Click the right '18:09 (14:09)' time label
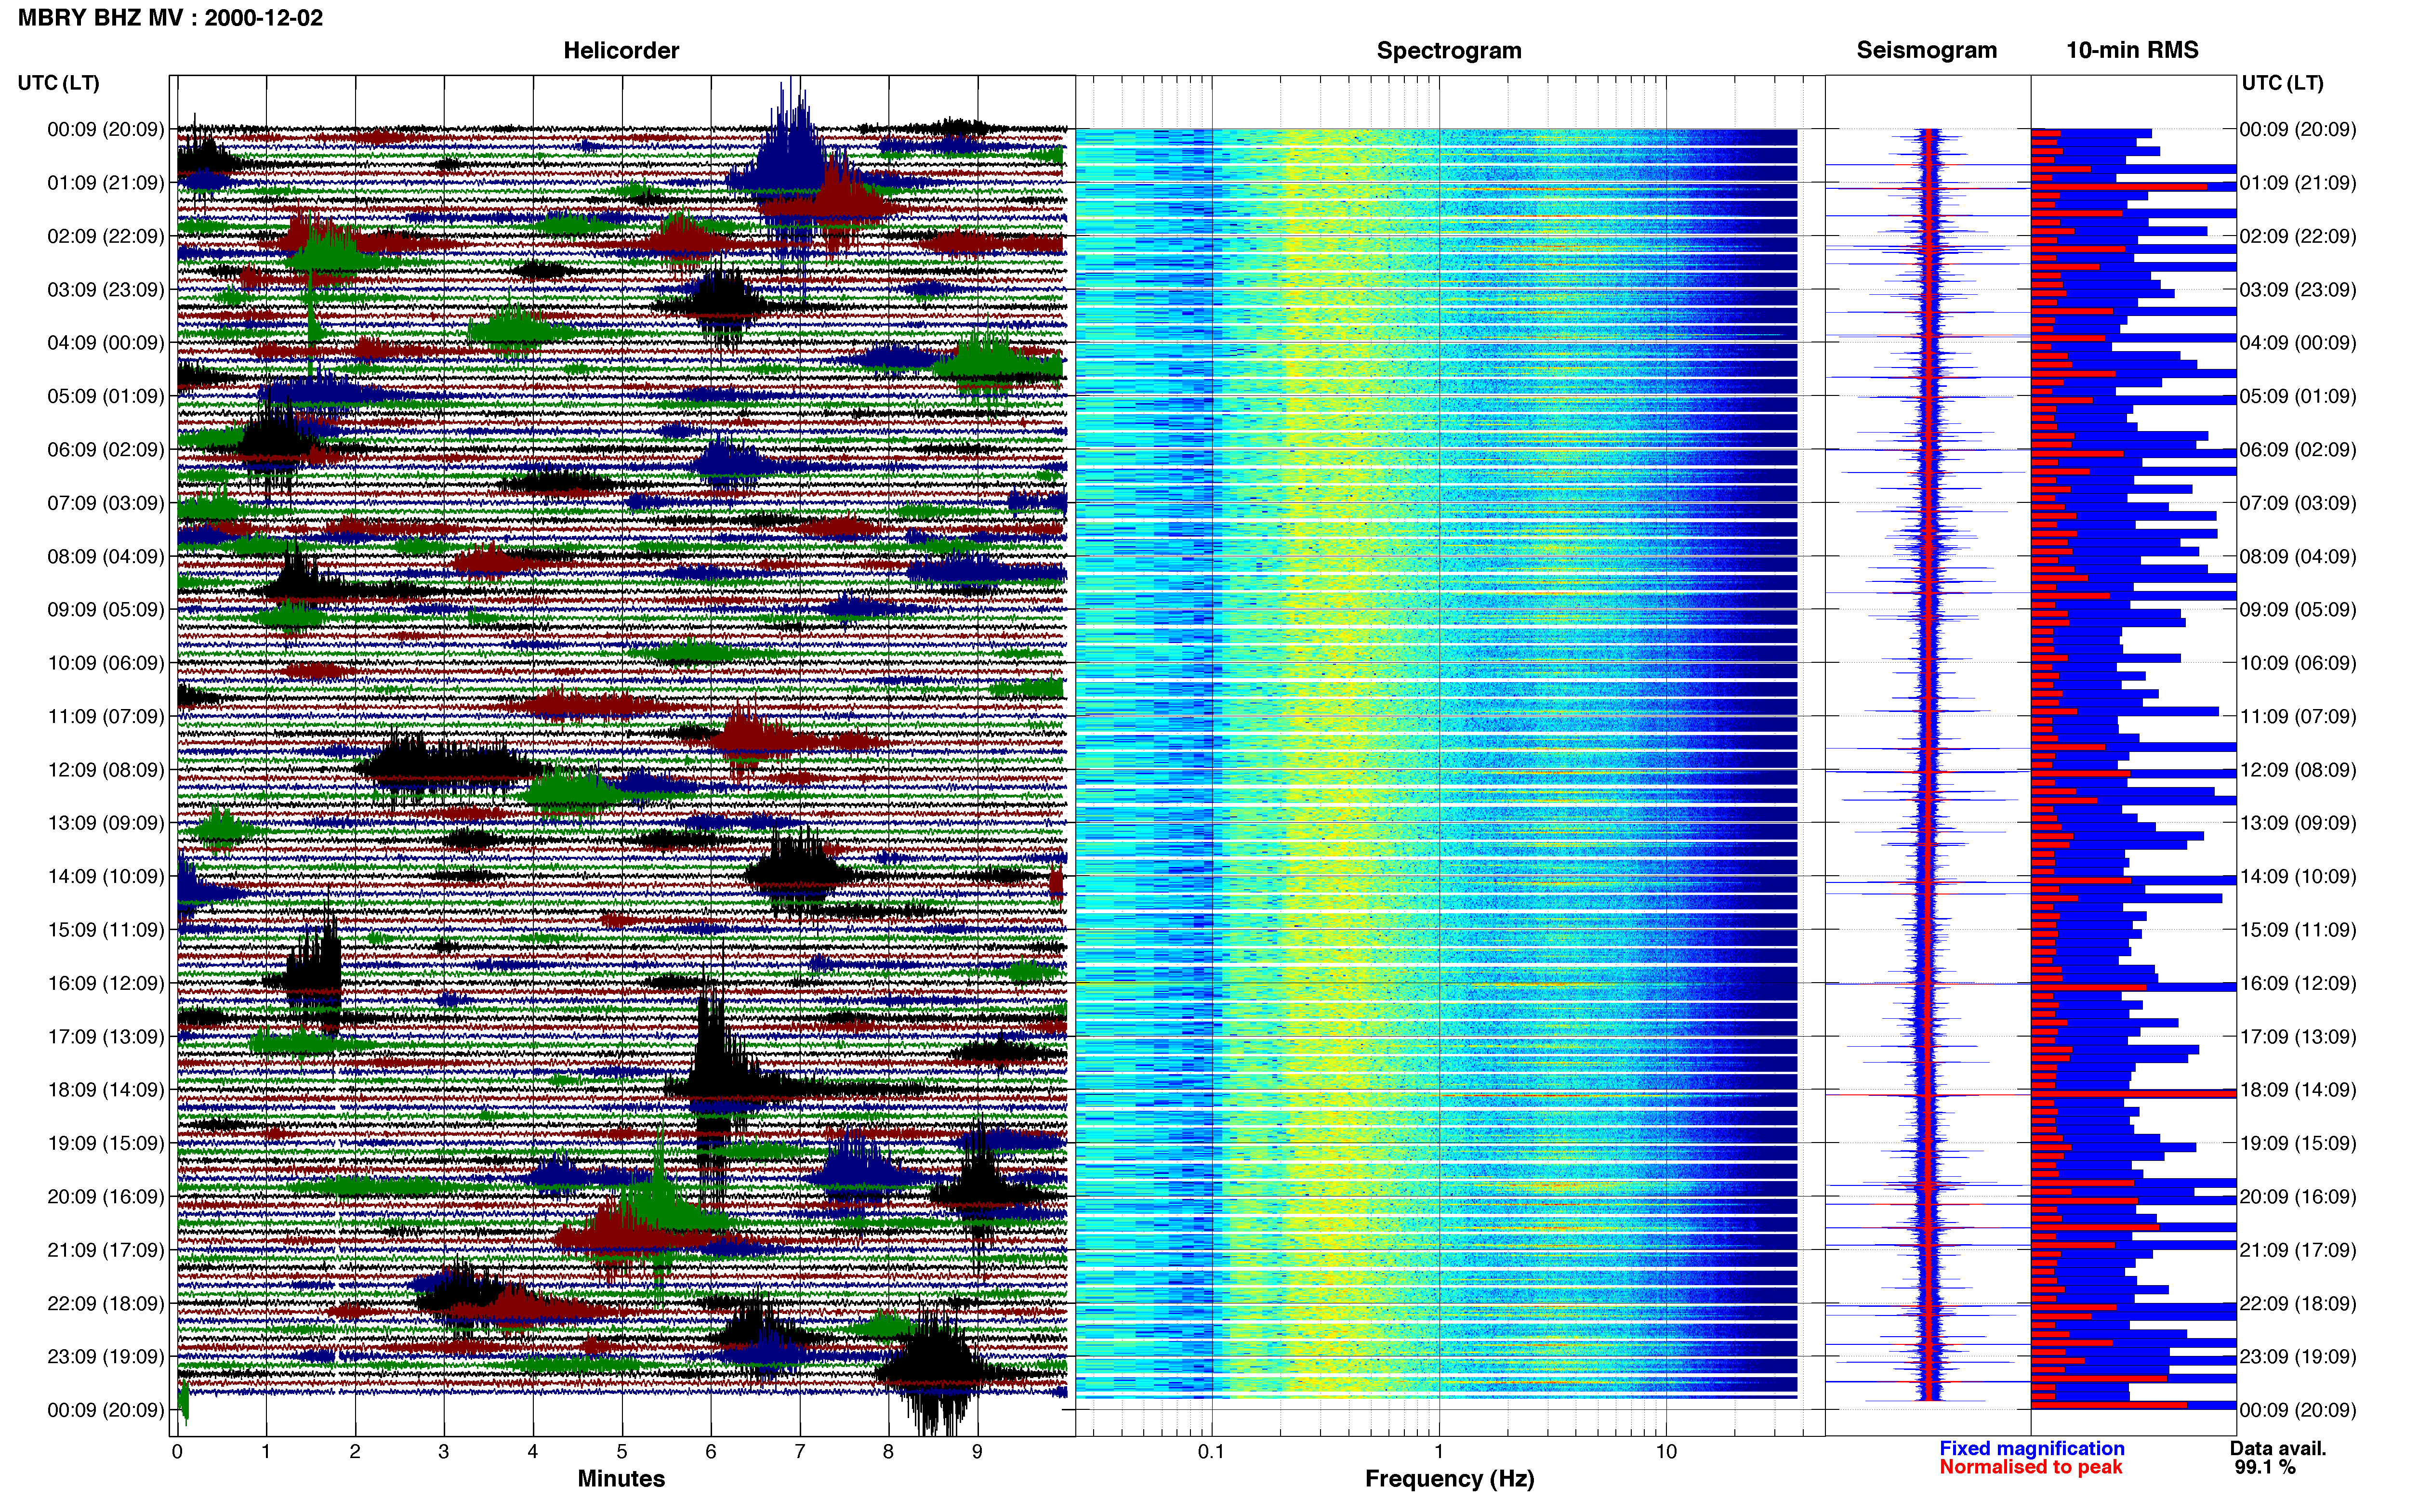The image size is (2418, 1512). [x=2298, y=1090]
